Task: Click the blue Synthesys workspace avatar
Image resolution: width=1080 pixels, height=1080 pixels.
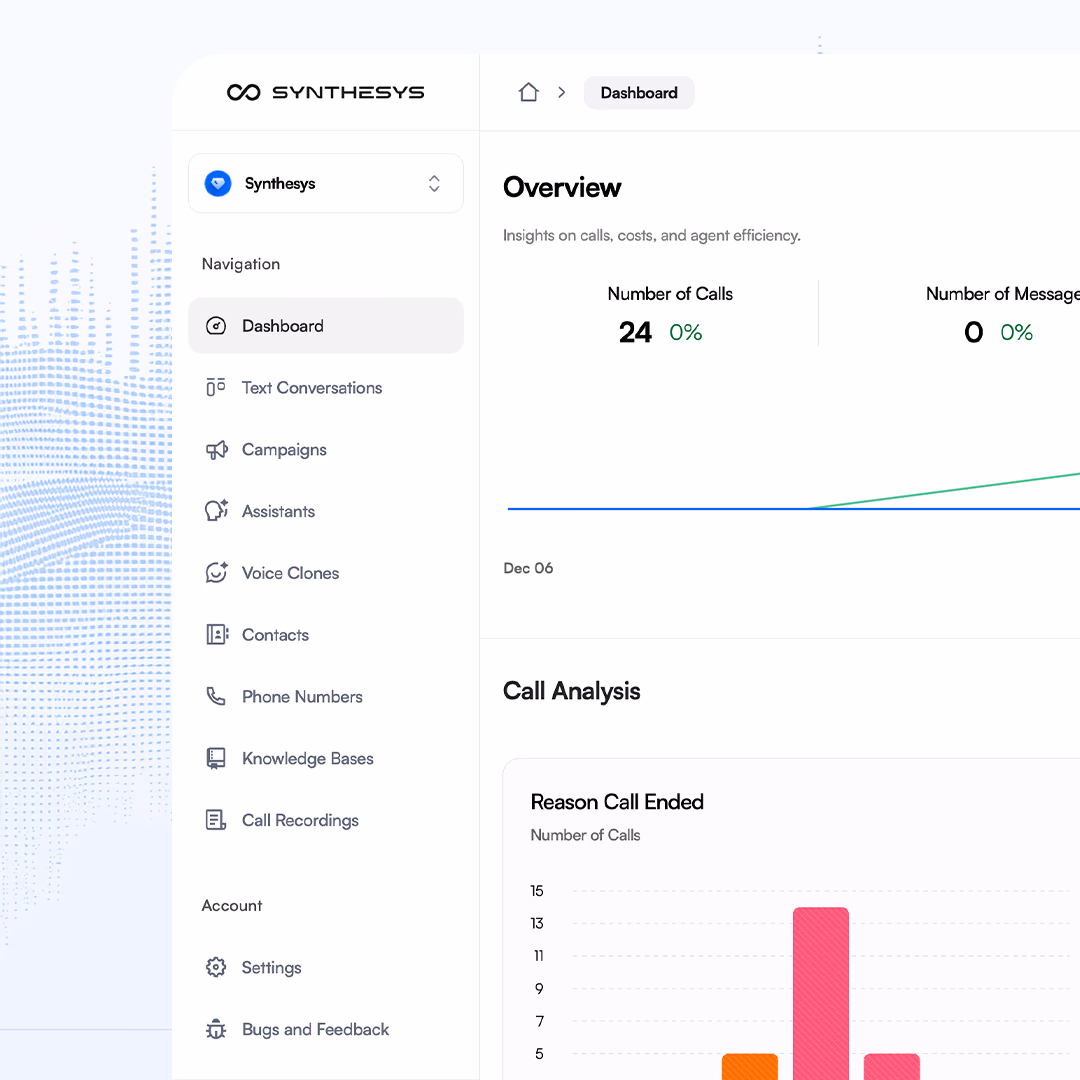Action: click(218, 183)
